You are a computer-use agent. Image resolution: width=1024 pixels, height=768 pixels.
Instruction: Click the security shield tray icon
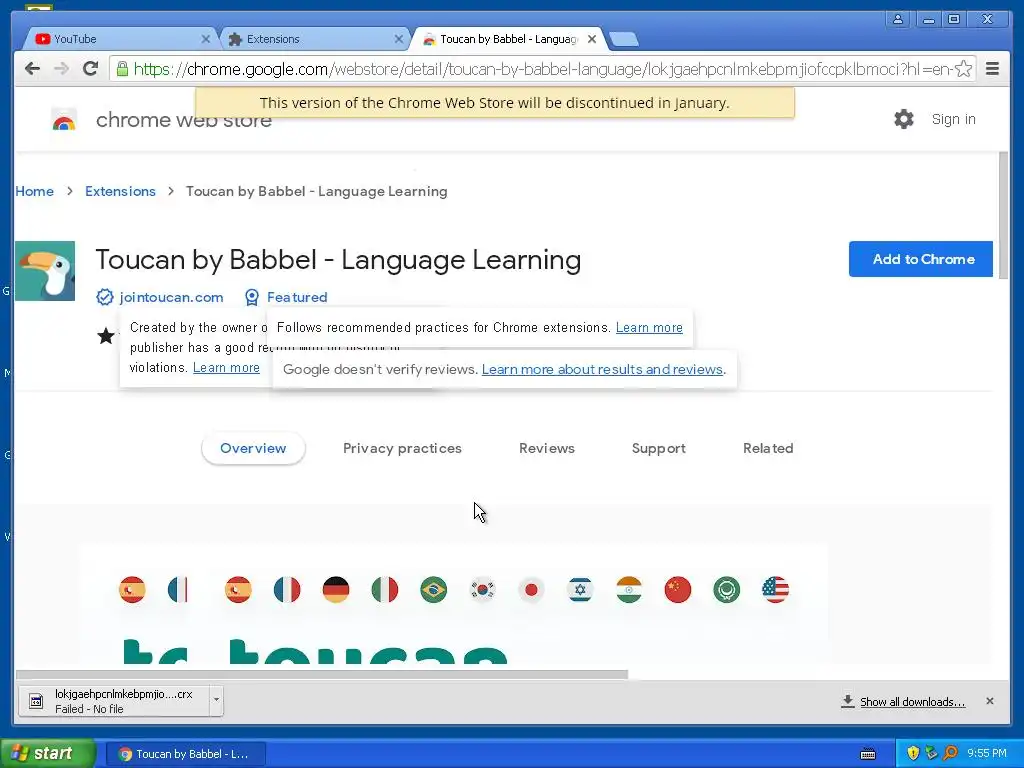(913, 753)
